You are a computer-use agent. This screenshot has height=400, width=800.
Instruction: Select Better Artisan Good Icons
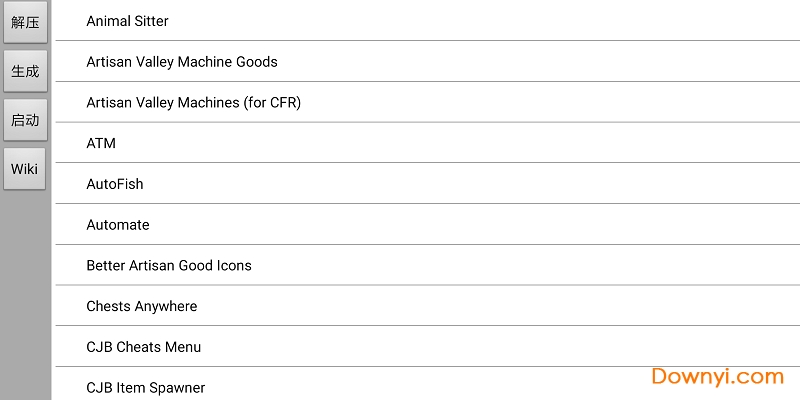[169, 266]
